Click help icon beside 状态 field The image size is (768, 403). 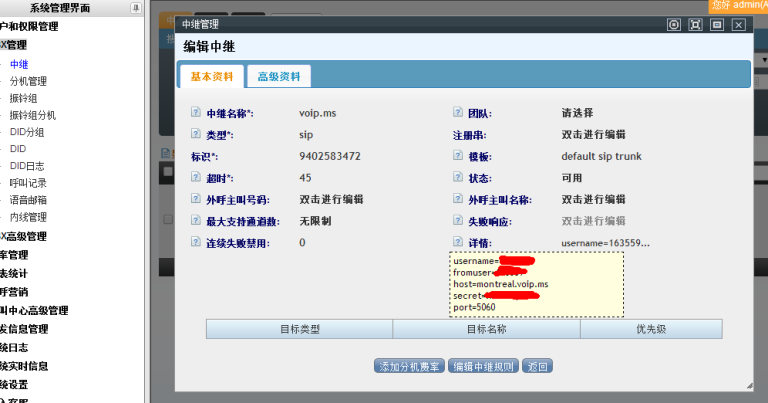459,178
